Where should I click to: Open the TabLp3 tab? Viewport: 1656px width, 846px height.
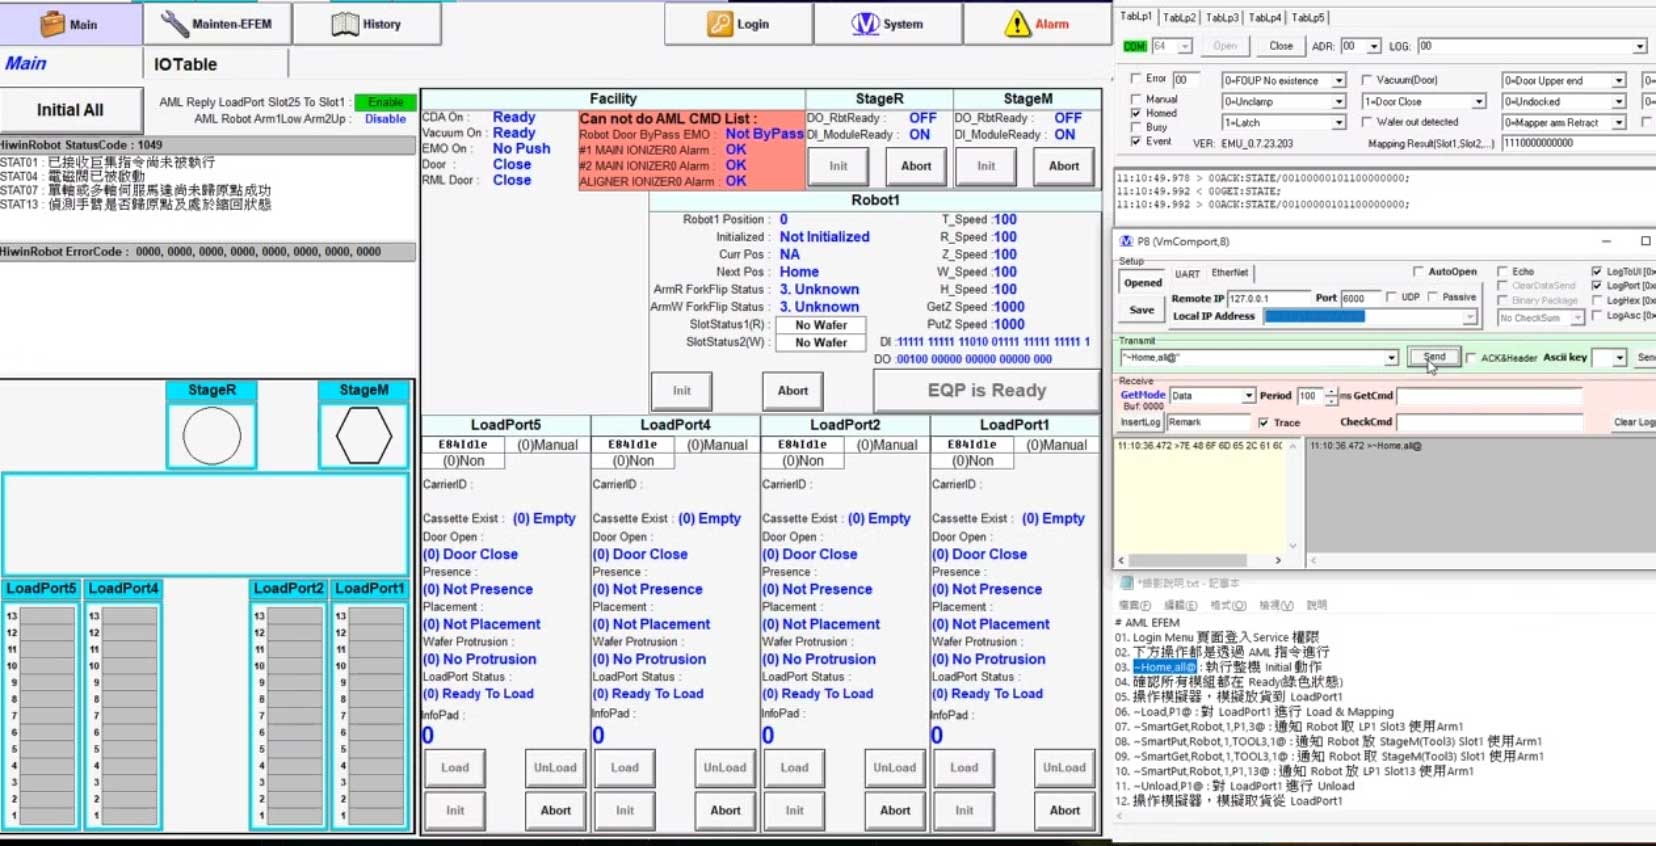click(1222, 17)
